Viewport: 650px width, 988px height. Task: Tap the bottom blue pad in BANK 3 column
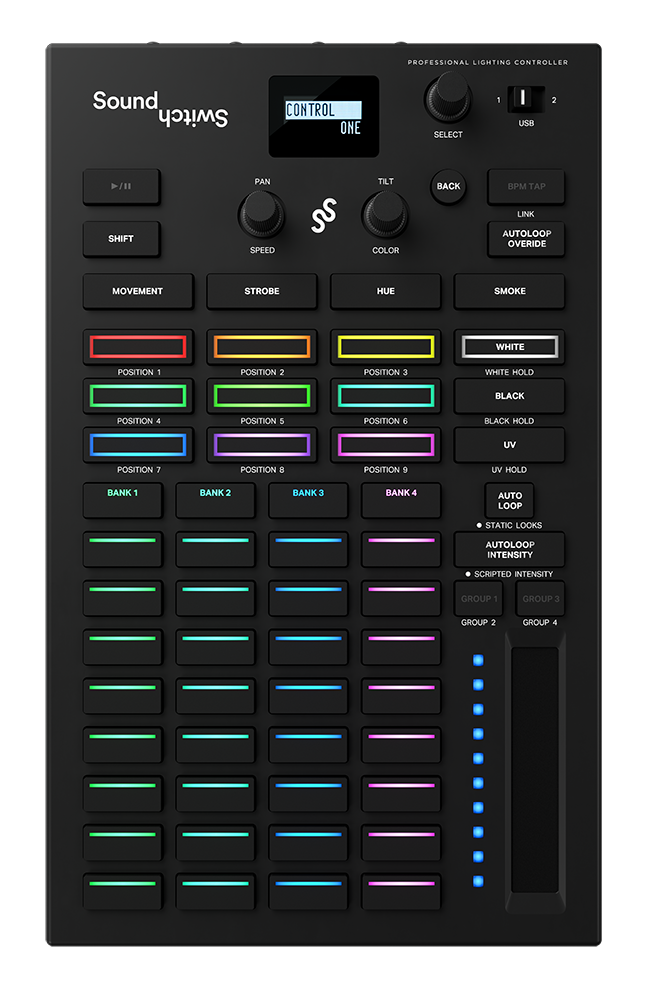pyautogui.click(x=308, y=893)
